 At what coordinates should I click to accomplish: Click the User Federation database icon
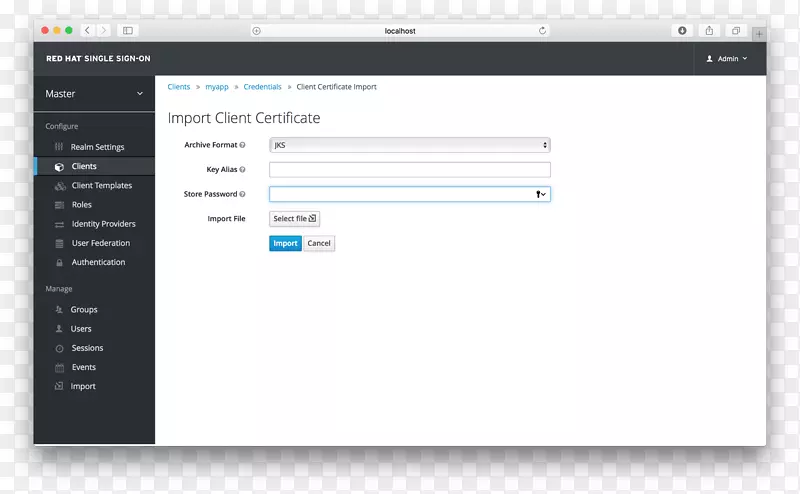click(x=59, y=243)
